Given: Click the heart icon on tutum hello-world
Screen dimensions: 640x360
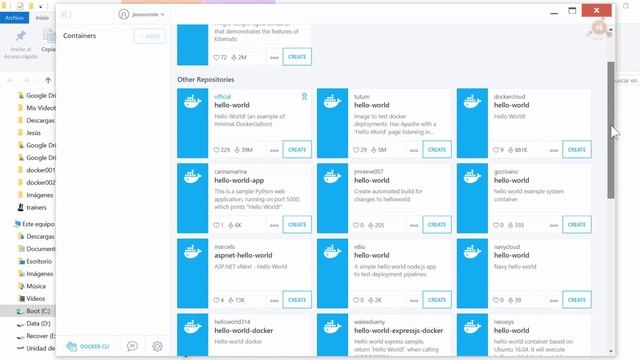Looking at the screenshot, I should click(x=356, y=150).
